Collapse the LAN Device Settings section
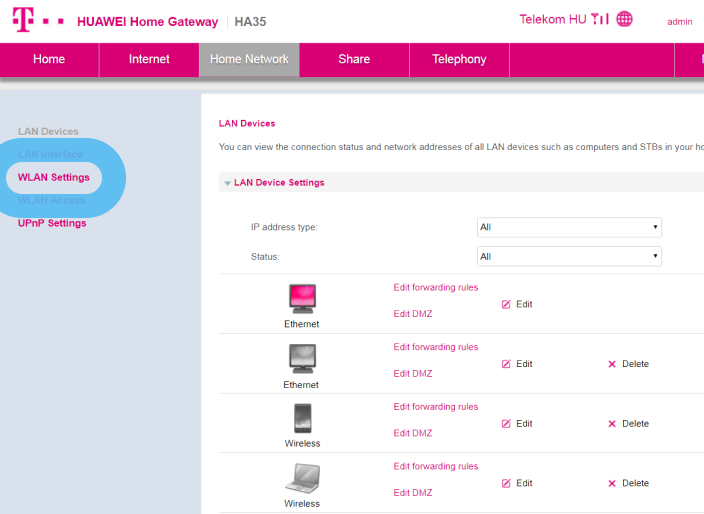The height and width of the screenshot is (514, 704). pos(273,183)
